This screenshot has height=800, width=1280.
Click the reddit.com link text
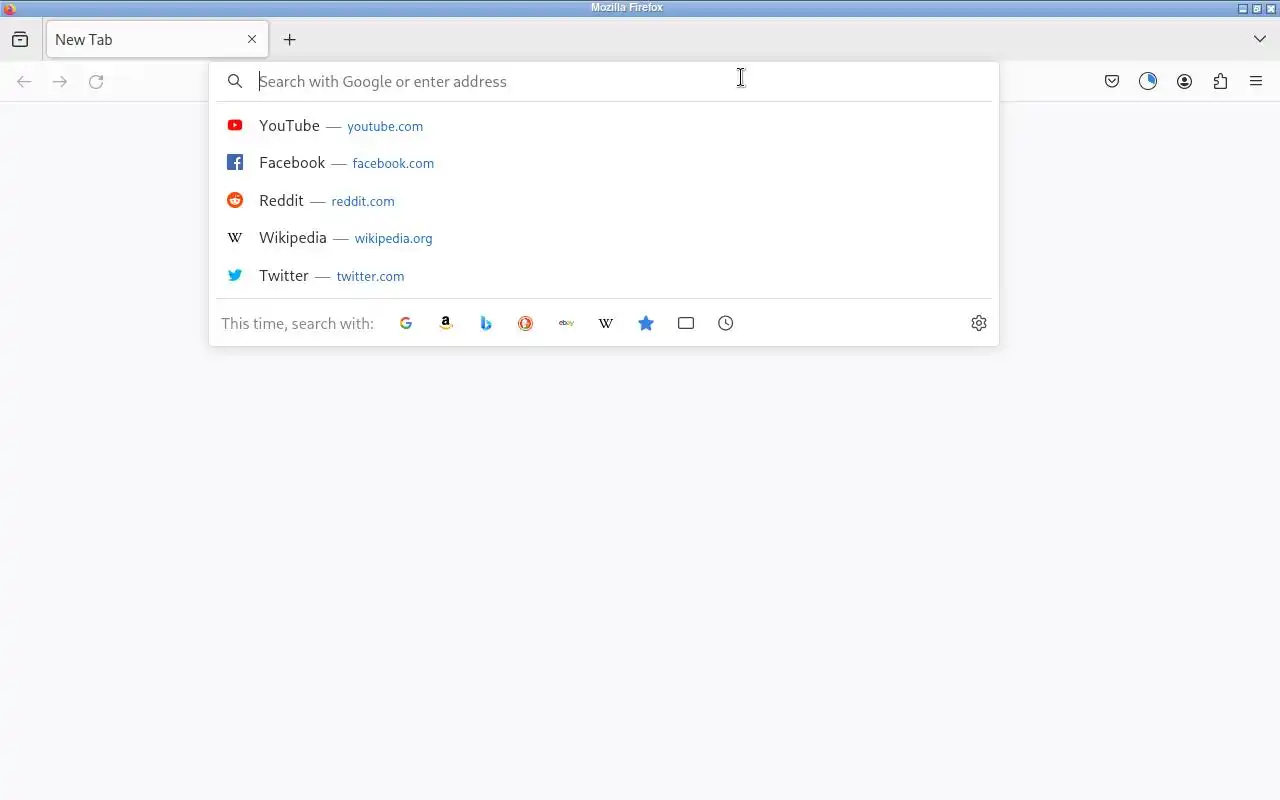pyautogui.click(x=363, y=202)
